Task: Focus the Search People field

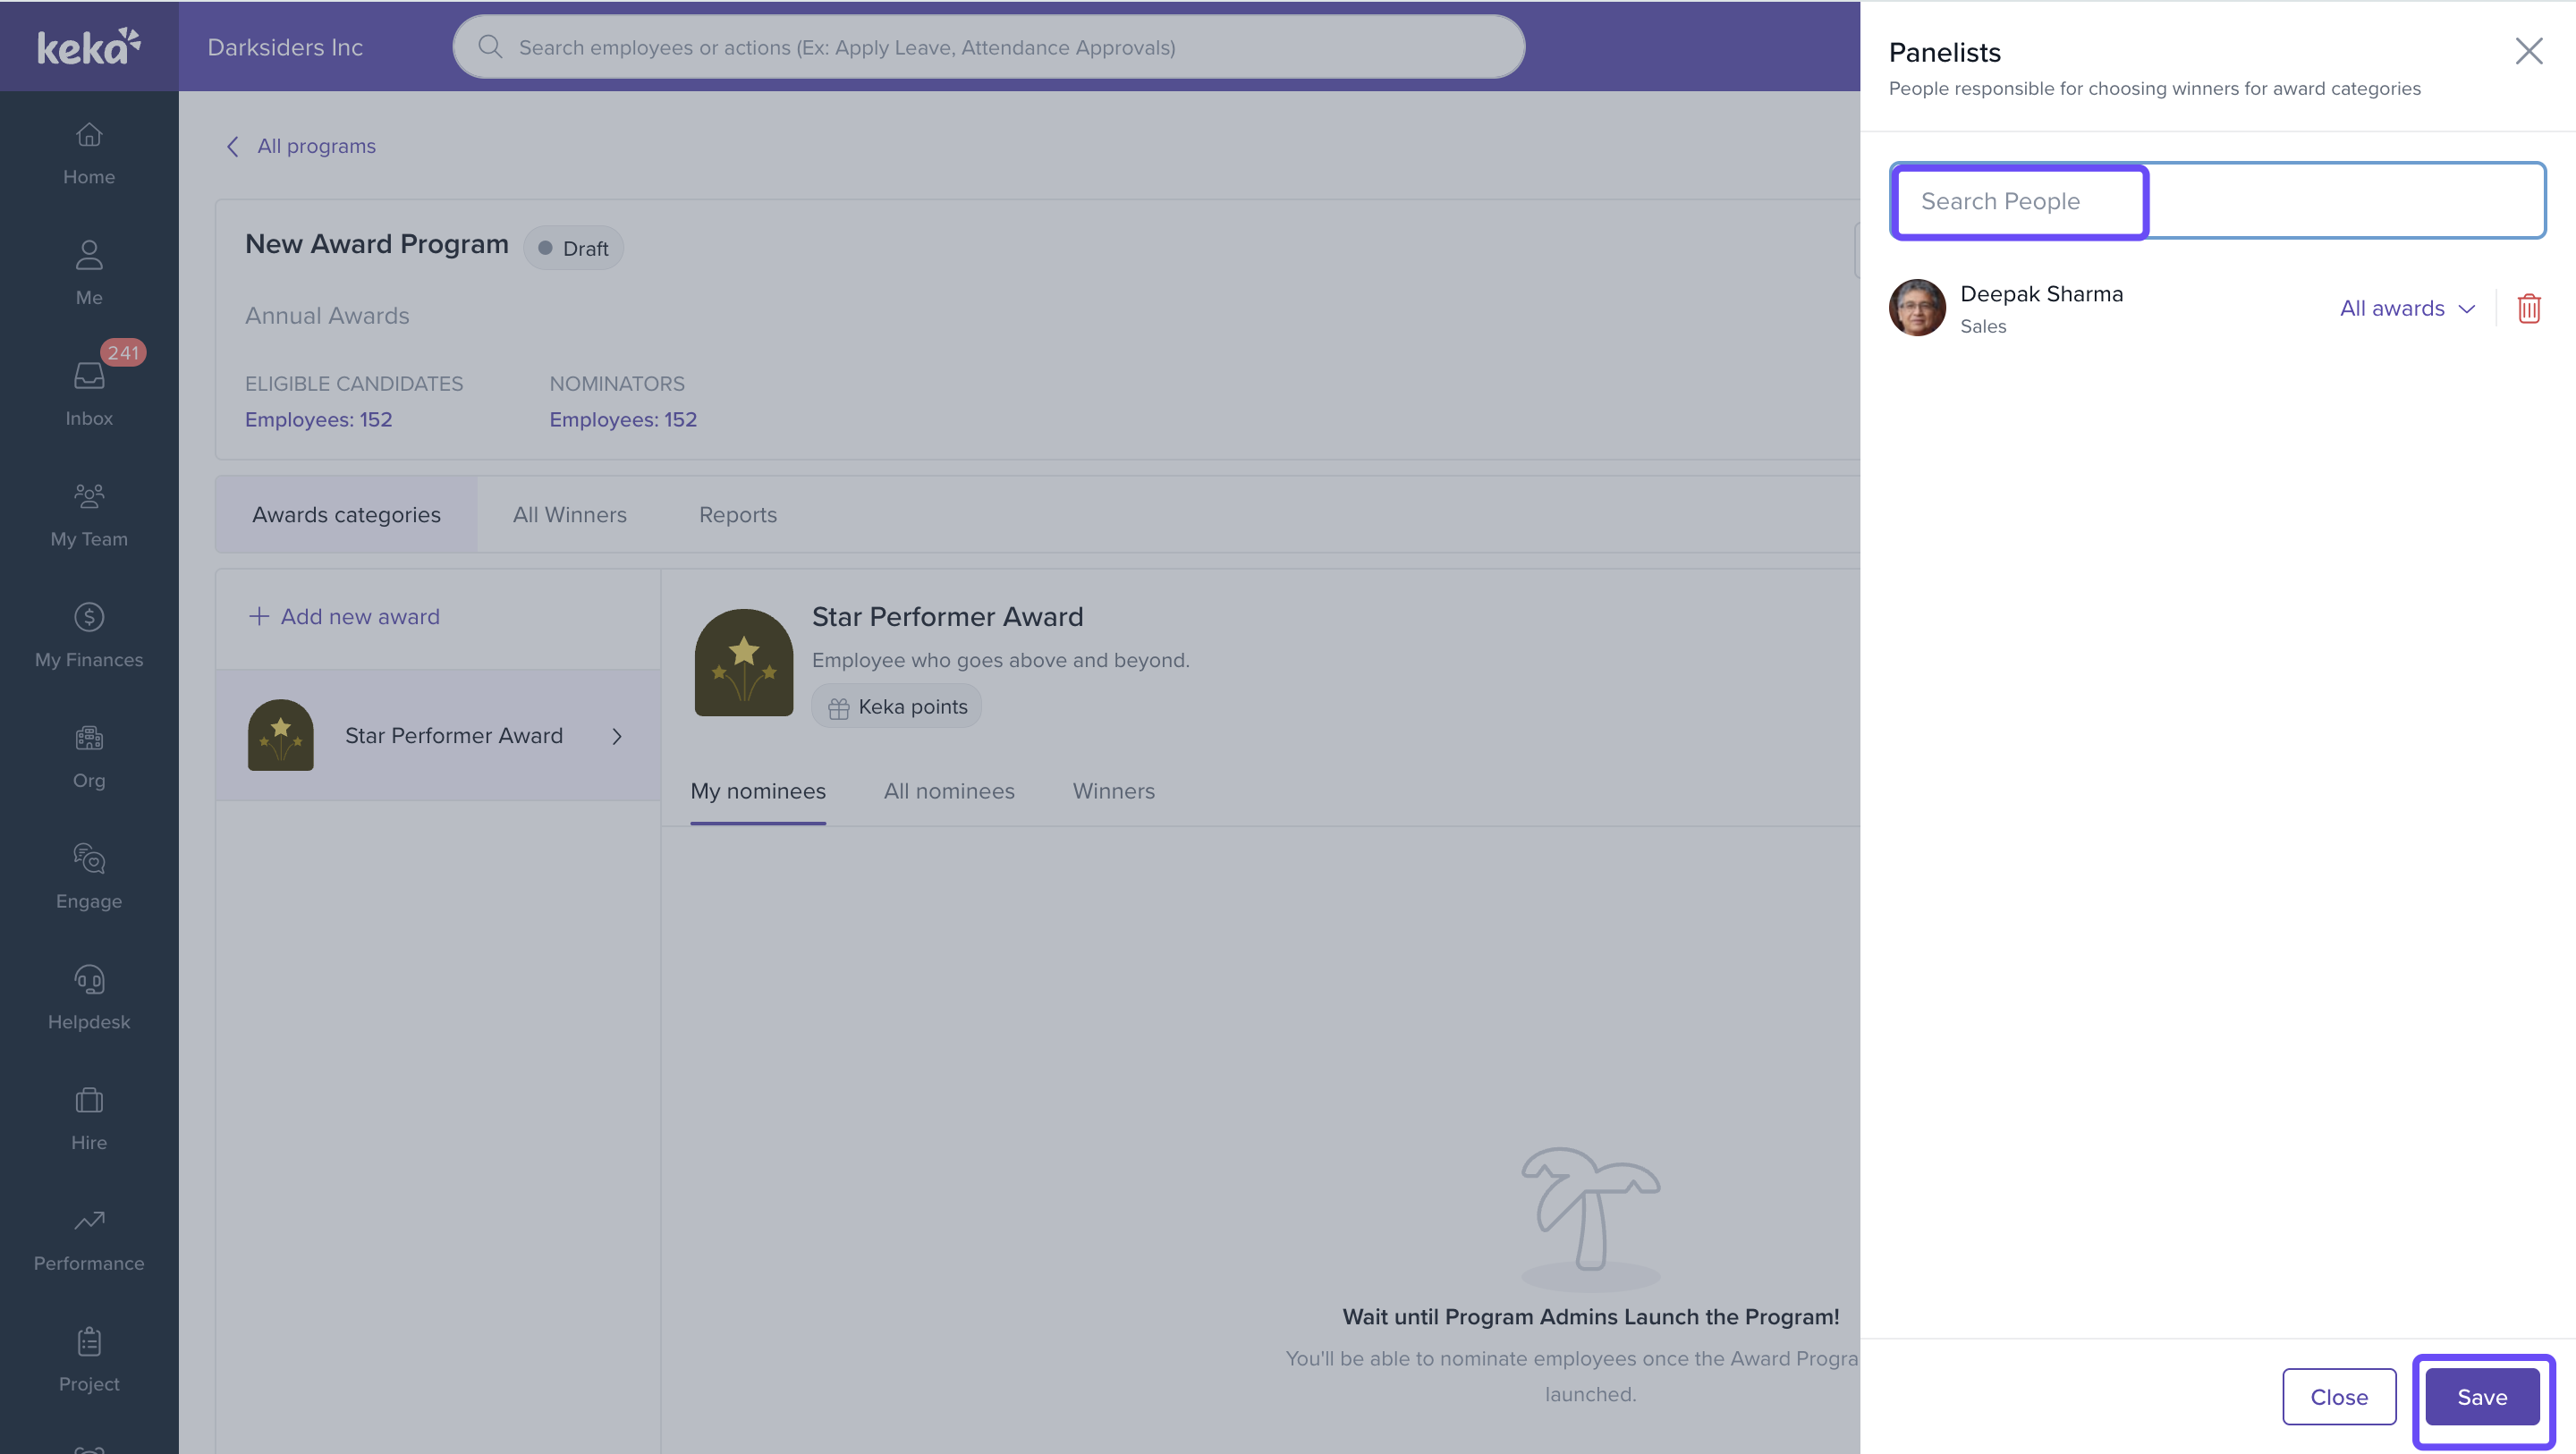Action: point(2216,201)
